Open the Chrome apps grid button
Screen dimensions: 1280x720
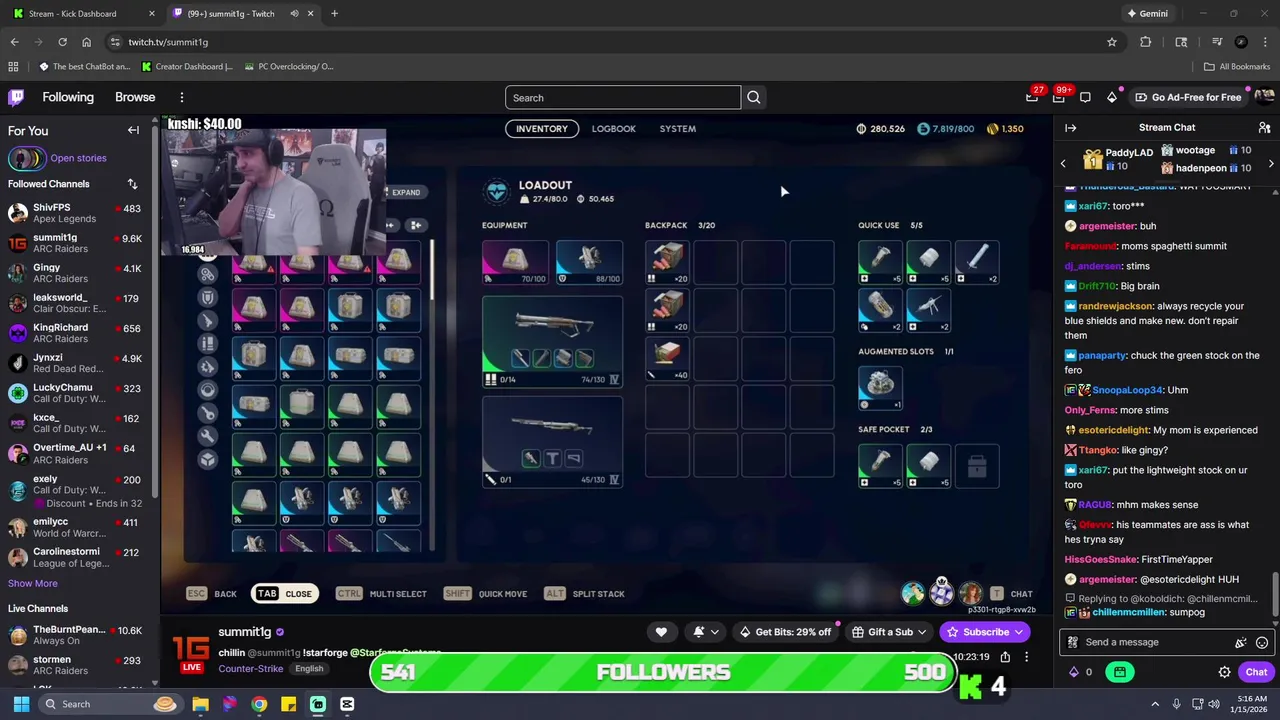(13, 67)
